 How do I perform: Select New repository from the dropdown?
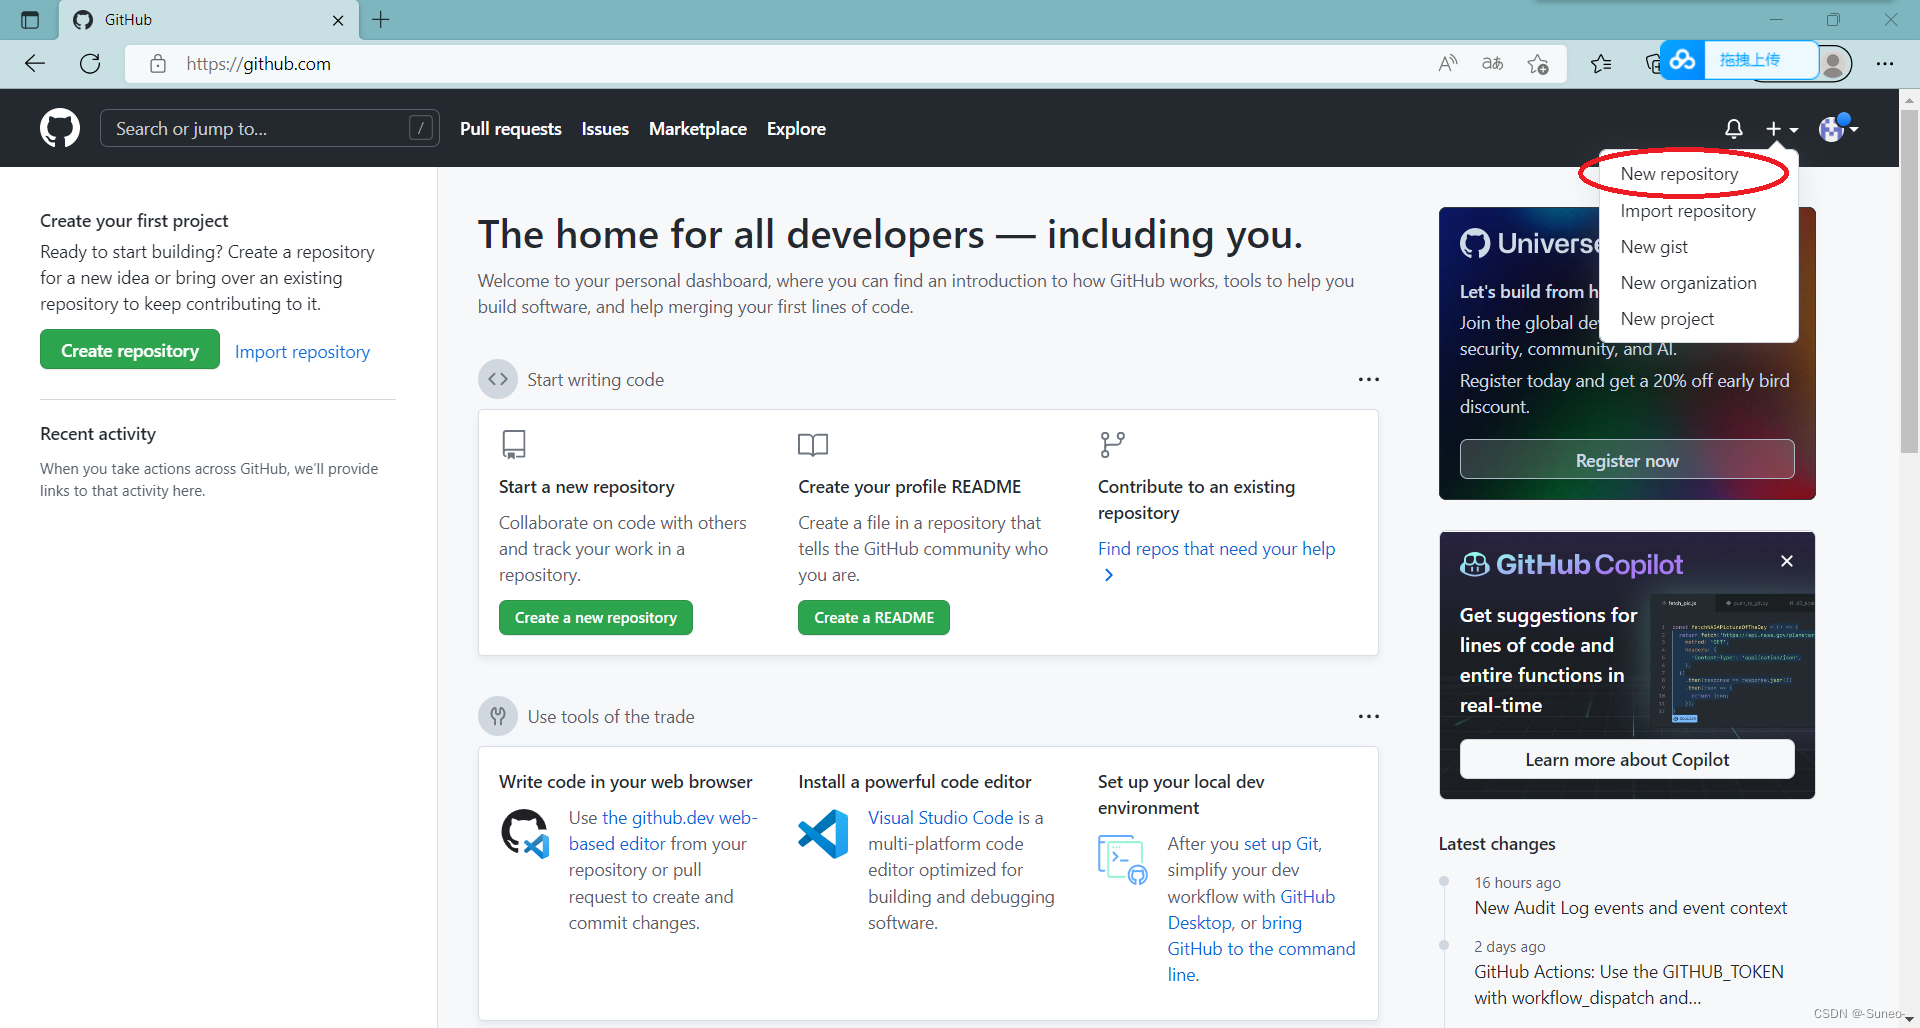pos(1680,174)
